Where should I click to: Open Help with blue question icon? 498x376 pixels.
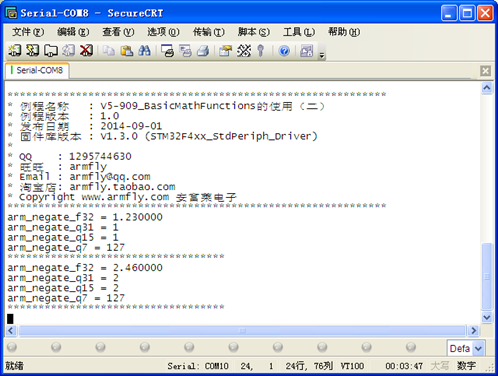(284, 51)
